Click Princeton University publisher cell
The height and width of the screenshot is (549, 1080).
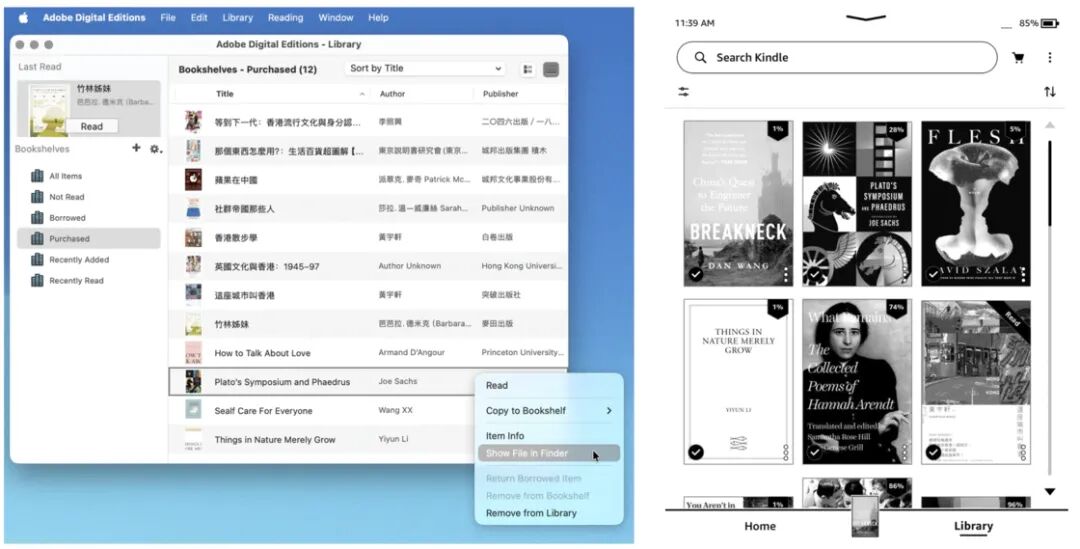tap(522, 353)
